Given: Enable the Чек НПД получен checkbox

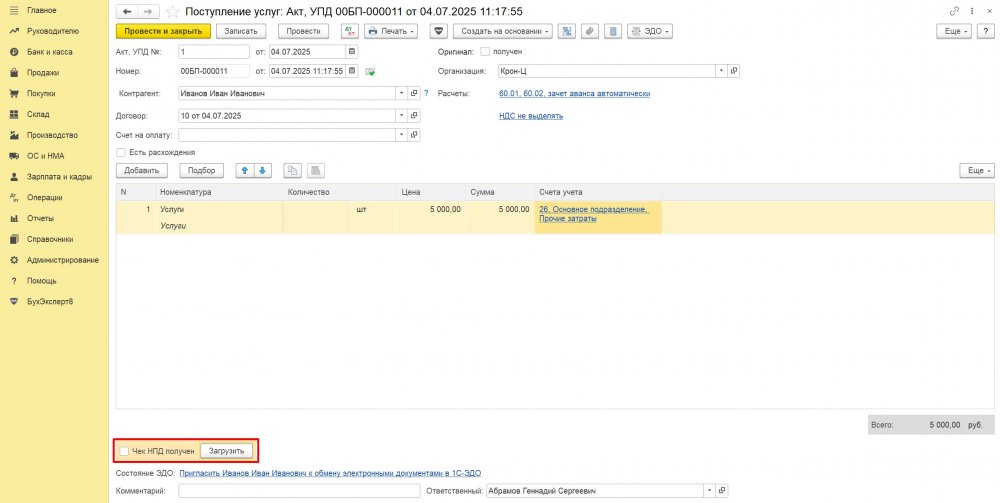Looking at the screenshot, I should [124, 451].
